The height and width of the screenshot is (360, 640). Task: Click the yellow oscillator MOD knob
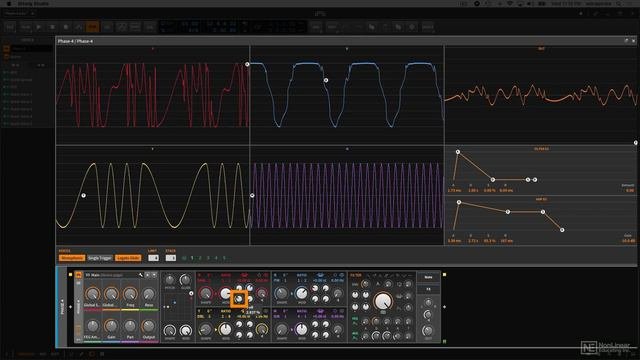pos(225,329)
